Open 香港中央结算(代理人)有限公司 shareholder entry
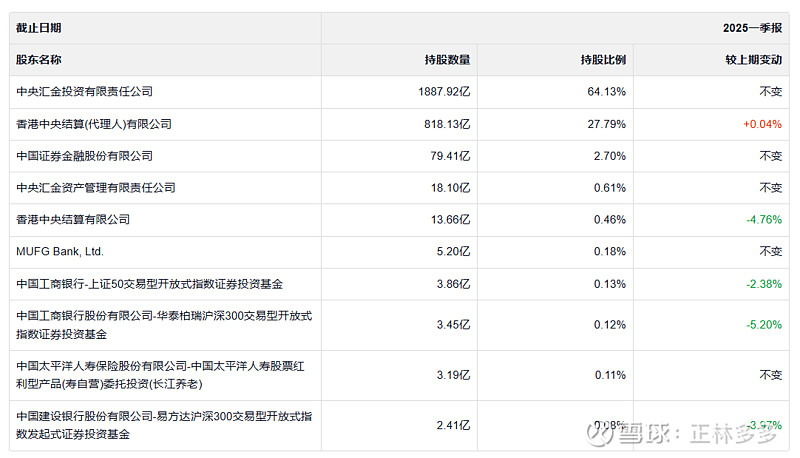 (95, 124)
